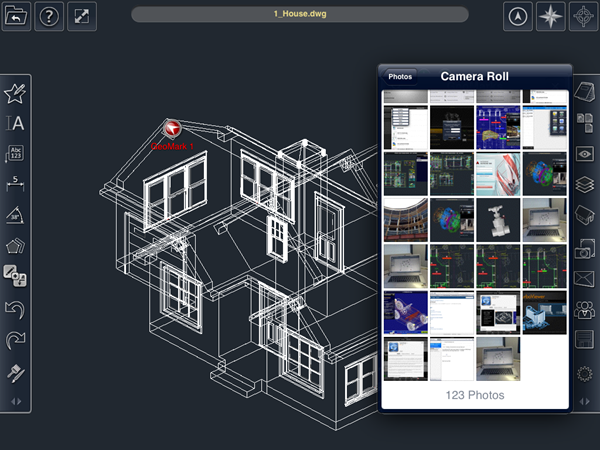Select the text annotation tool
The image size is (600, 450).
coord(15,124)
